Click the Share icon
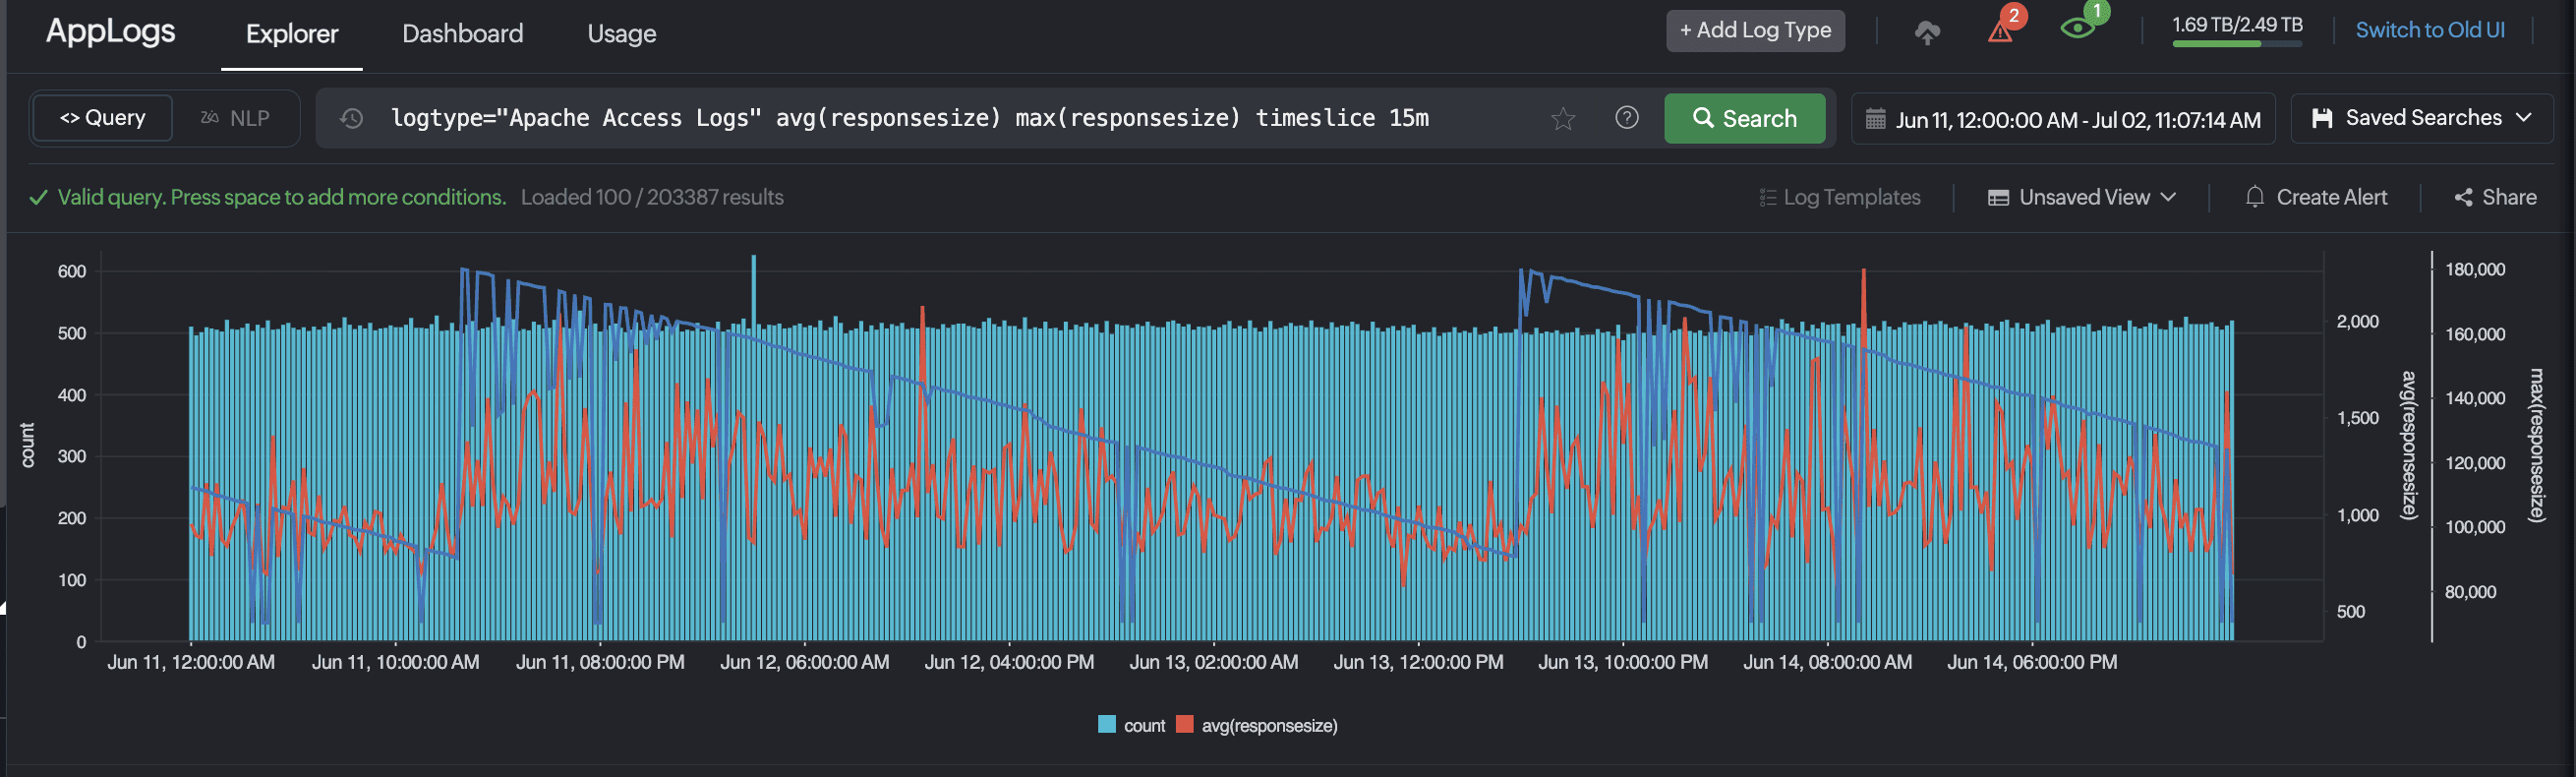2576x777 pixels. pos(2463,198)
